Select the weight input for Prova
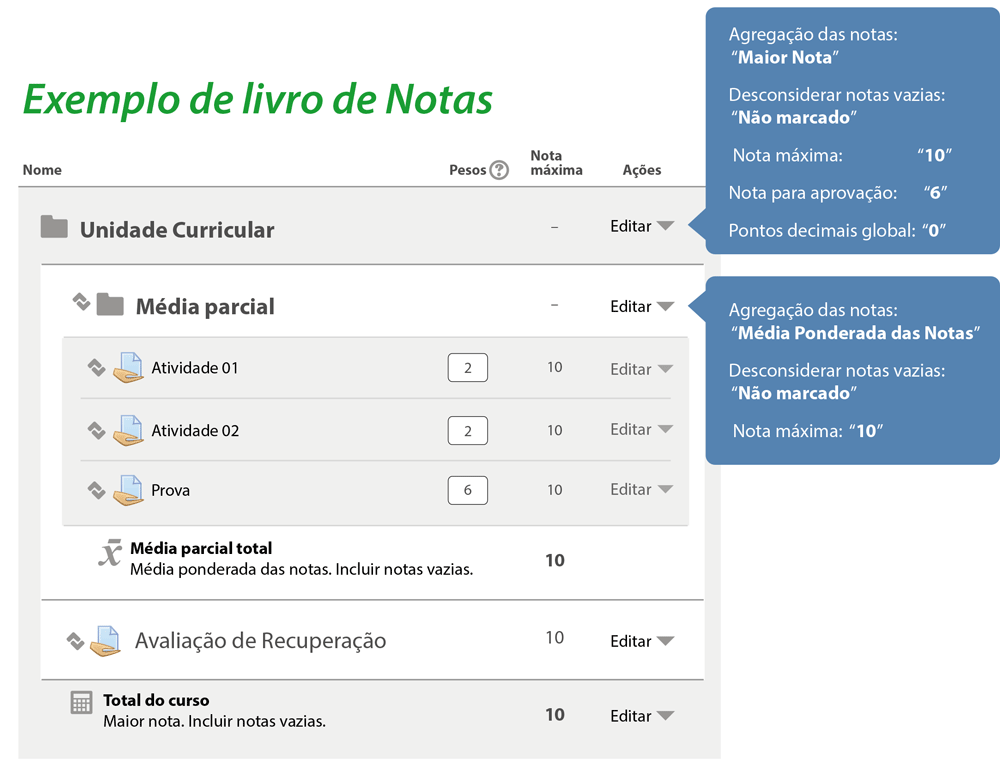This screenshot has width=1000, height=774. (x=467, y=490)
